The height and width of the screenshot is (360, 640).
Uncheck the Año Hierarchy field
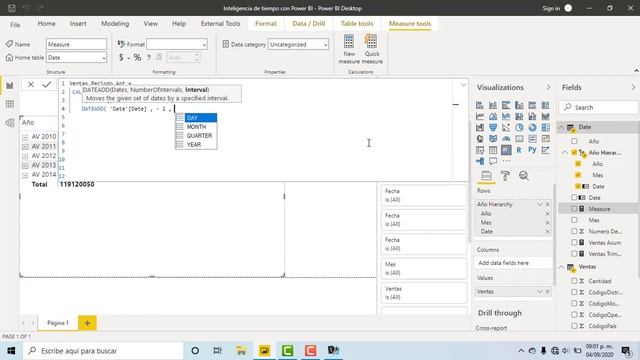click(574, 153)
